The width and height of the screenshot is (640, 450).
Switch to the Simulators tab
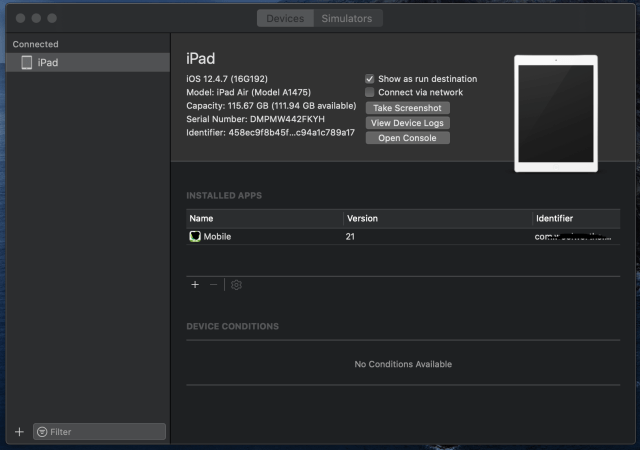pyautogui.click(x=347, y=18)
